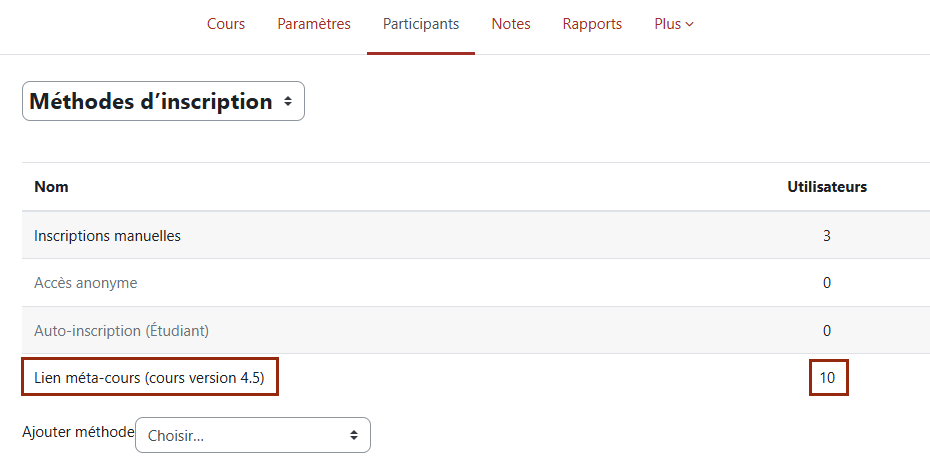Click the Ajouter méthode label
The image size is (930, 472).
pyautogui.click(x=78, y=432)
